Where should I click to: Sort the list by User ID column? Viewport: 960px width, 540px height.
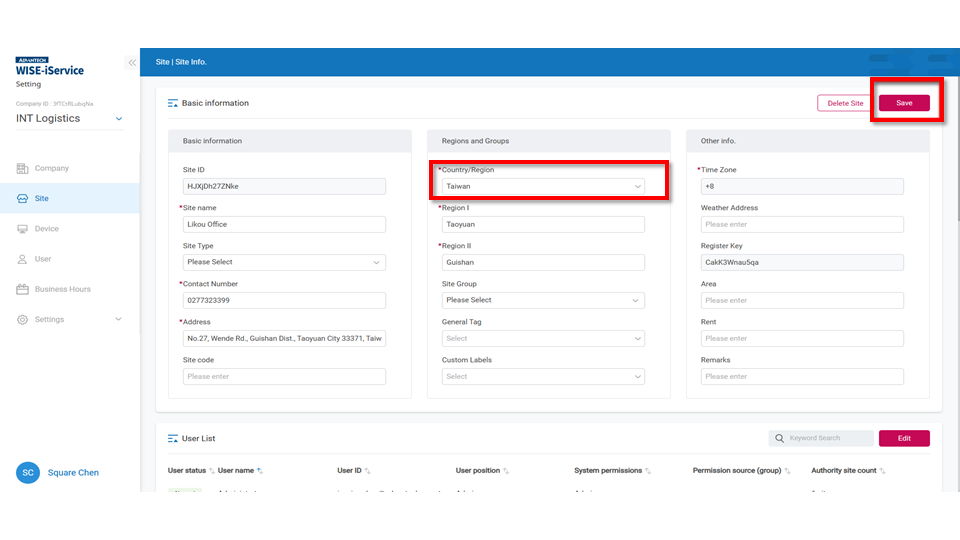pyautogui.click(x=367, y=471)
